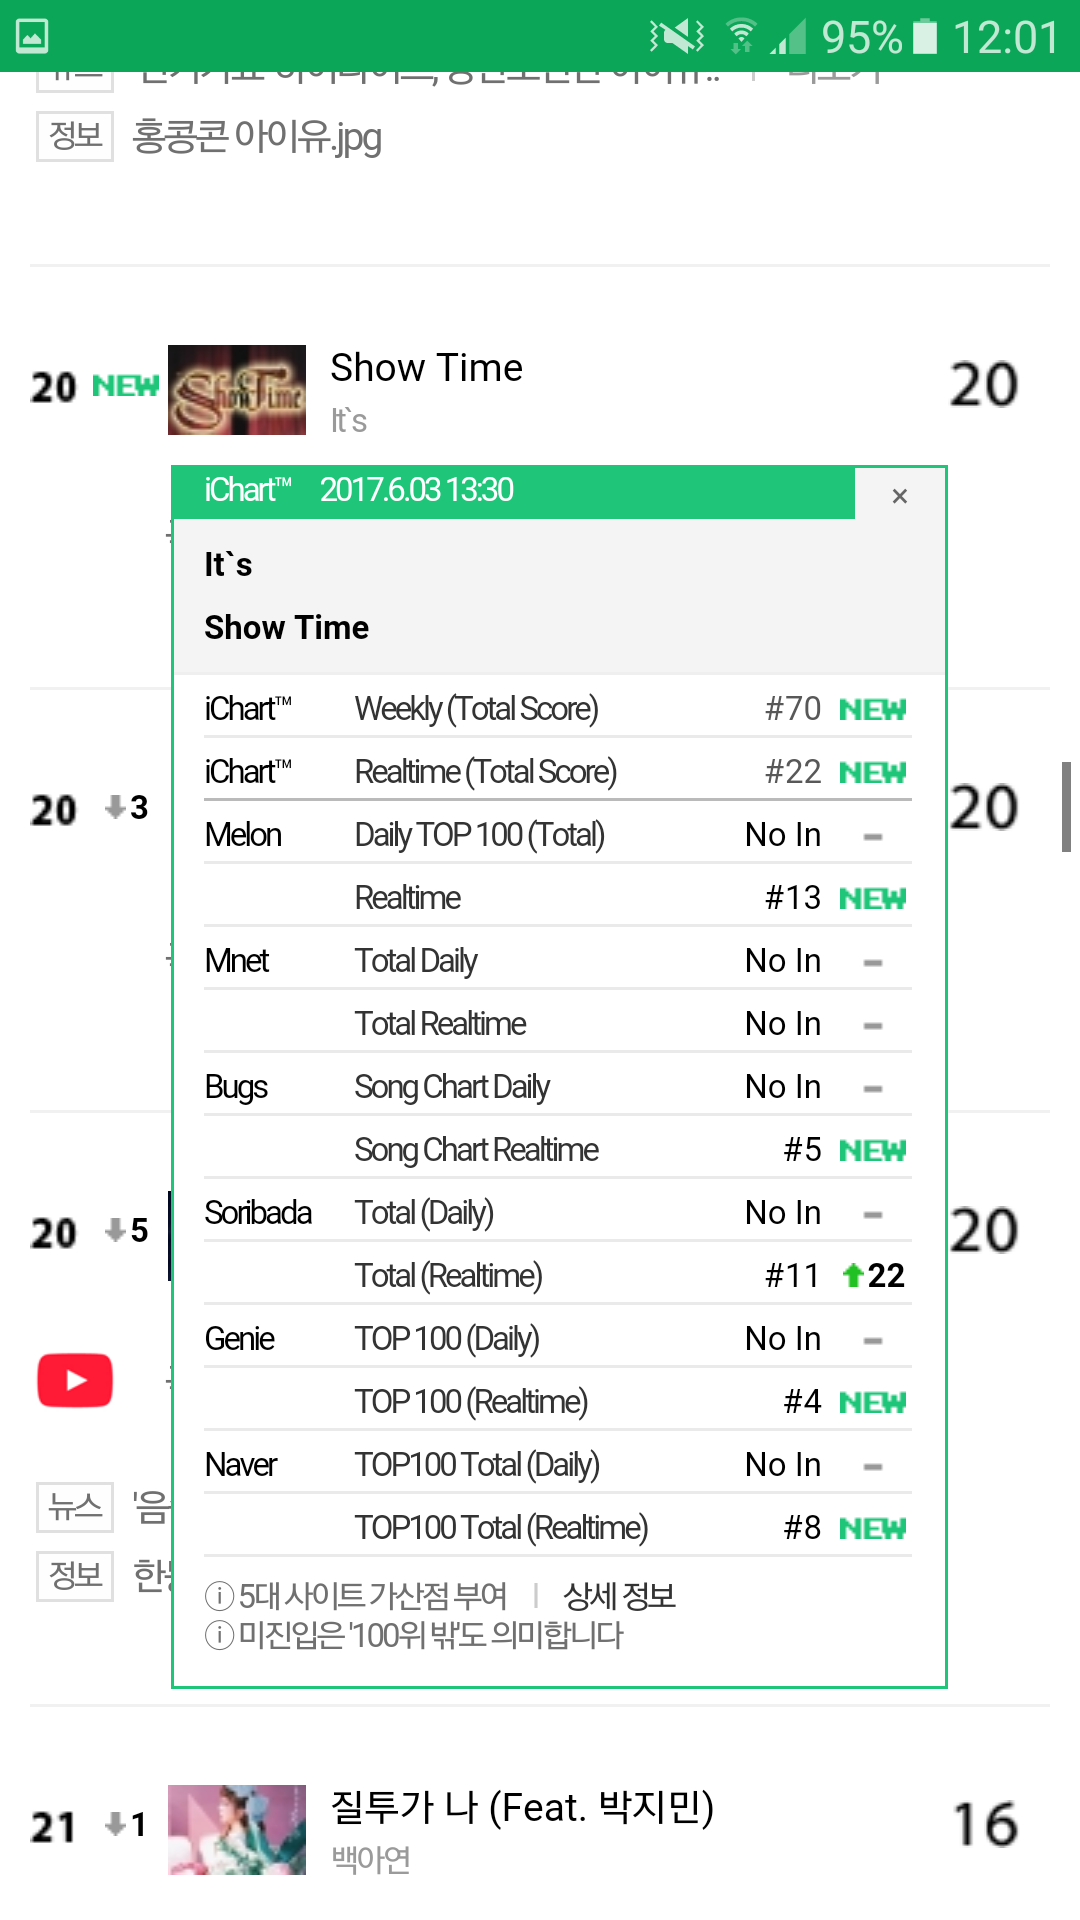Screen dimensions: 1080x1920
Task: Open the 홍콩콘 아이유.jpg info link
Action: pyautogui.click(x=257, y=137)
